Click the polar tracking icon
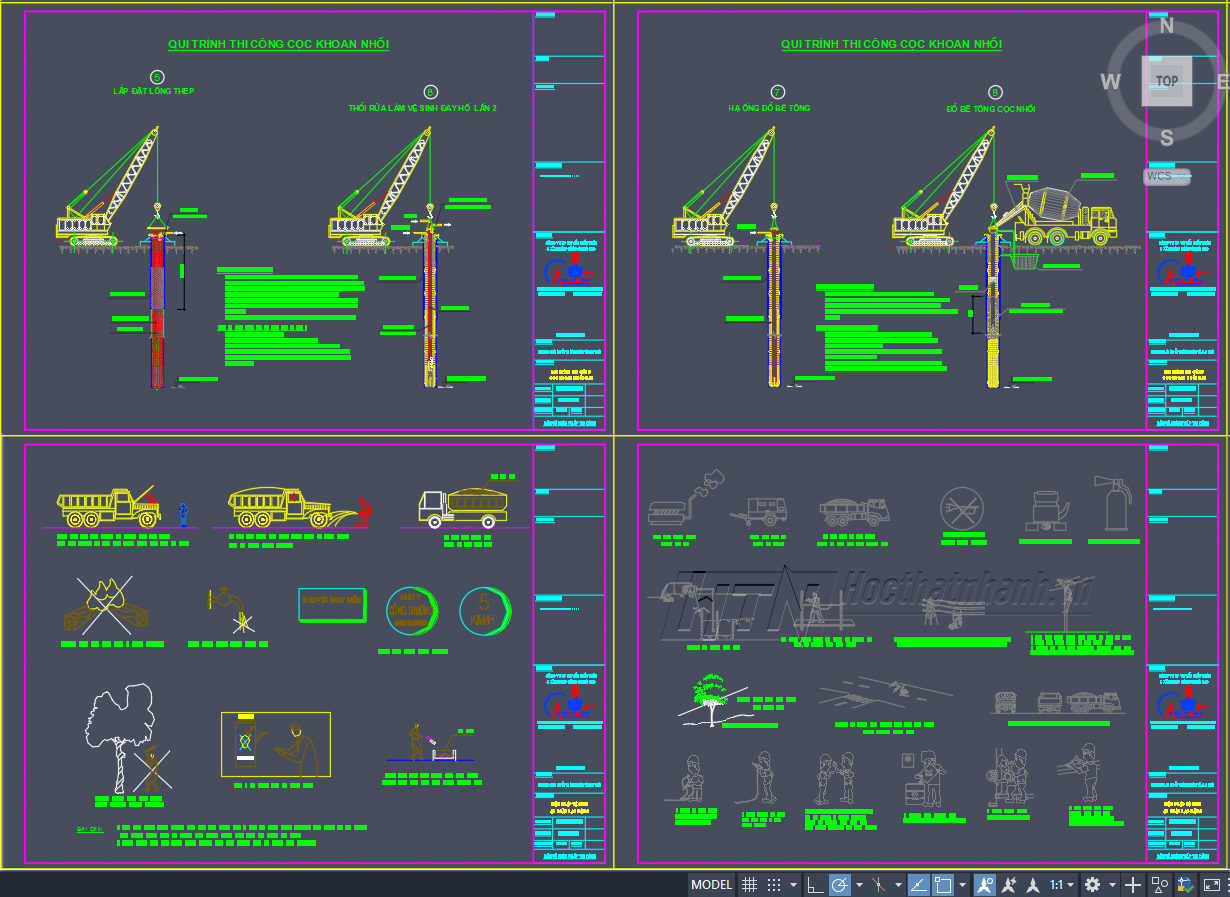1230x897 pixels. [x=839, y=885]
